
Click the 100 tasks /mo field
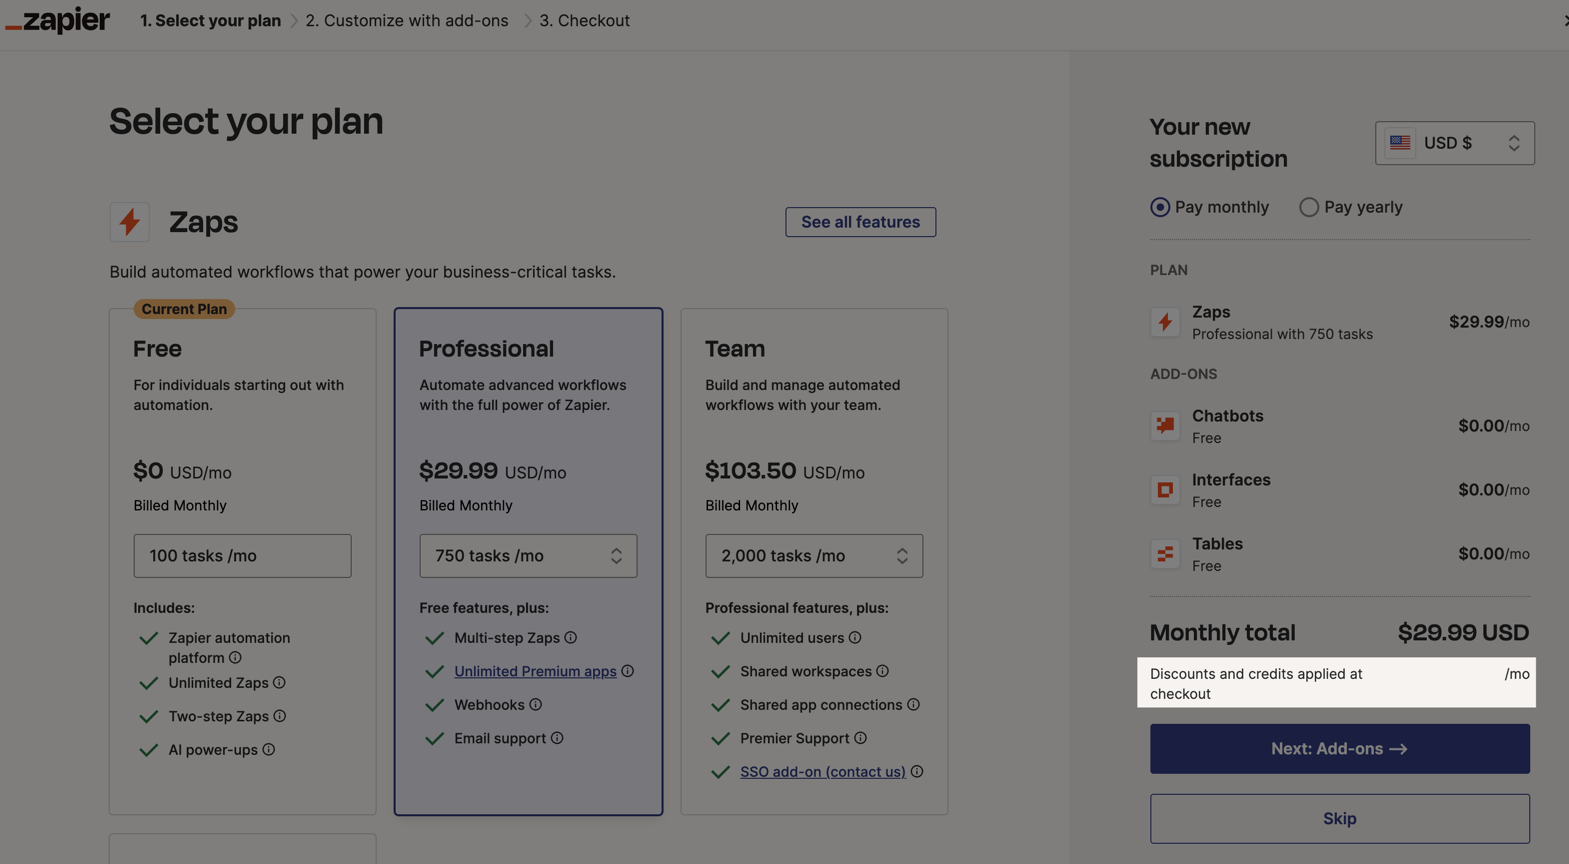tap(243, 556)
